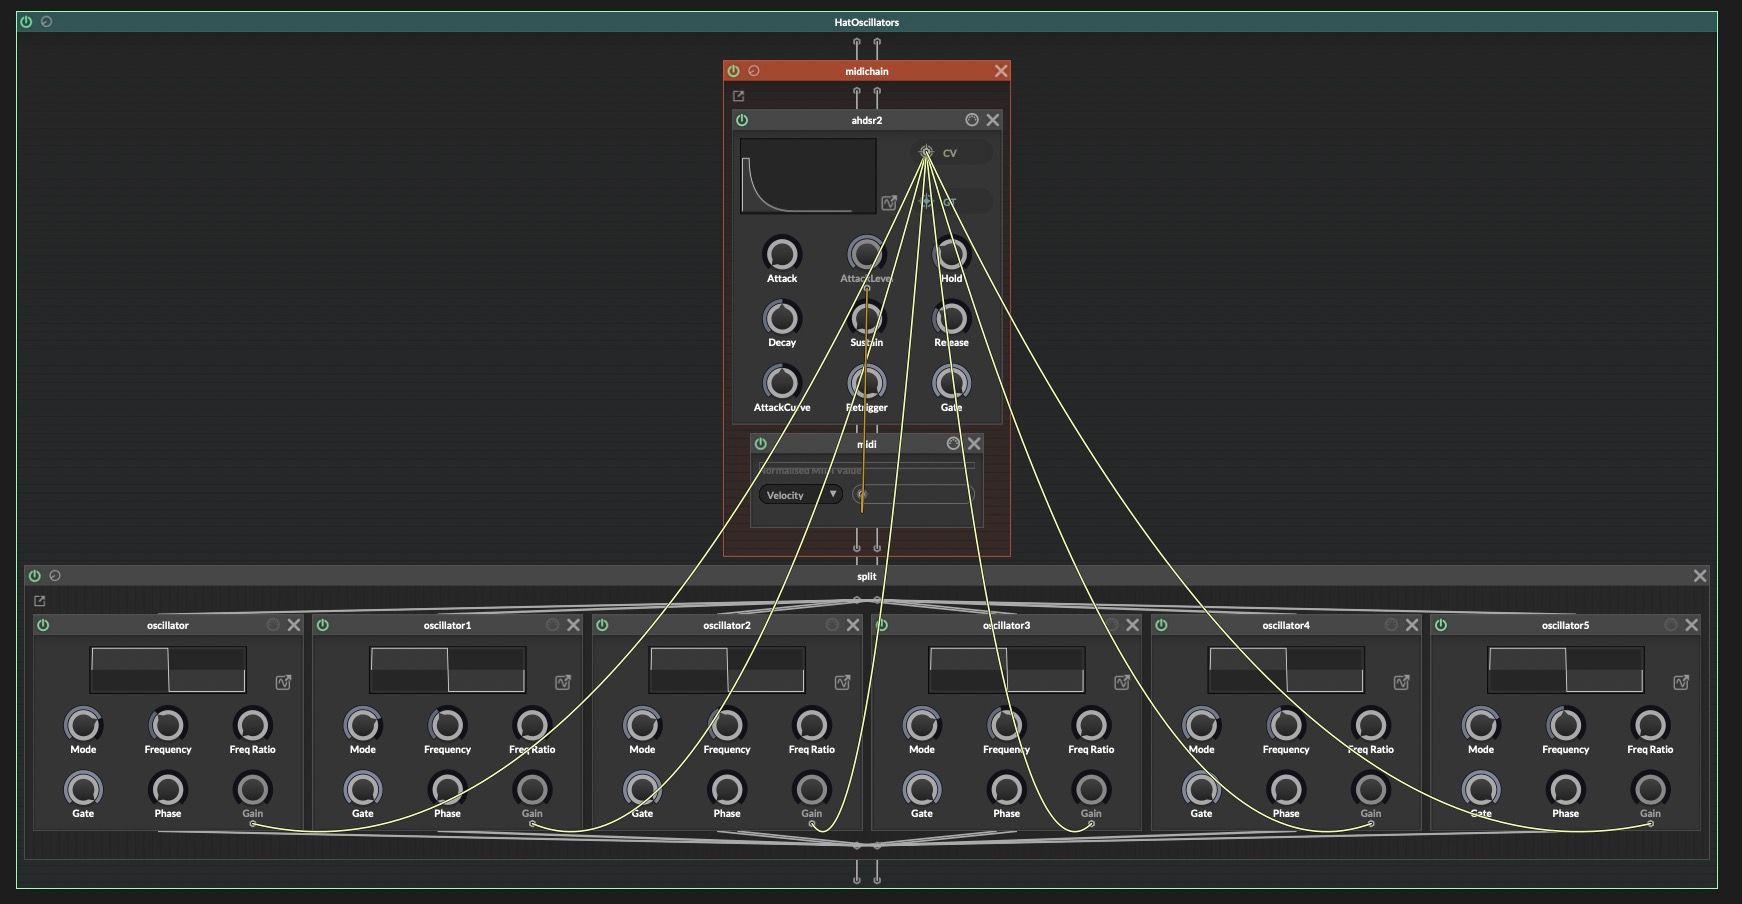Click oscillator5 Gain knob
Image resolution: width=1742 pixels, height=904 pixels.
1650,790
